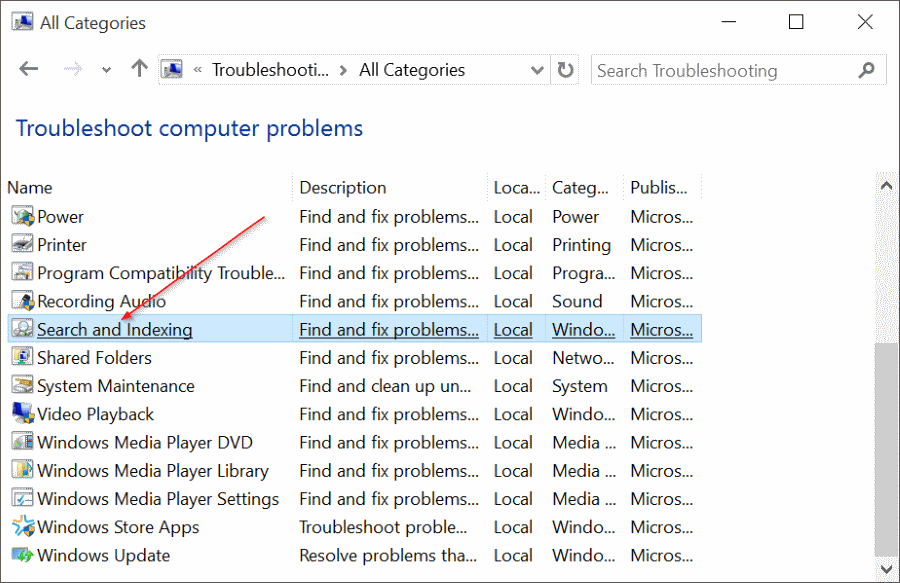The width and height of the screenshot is (900, 583).
Task: Click the search magnifier icon
Action: click(866, 70)
